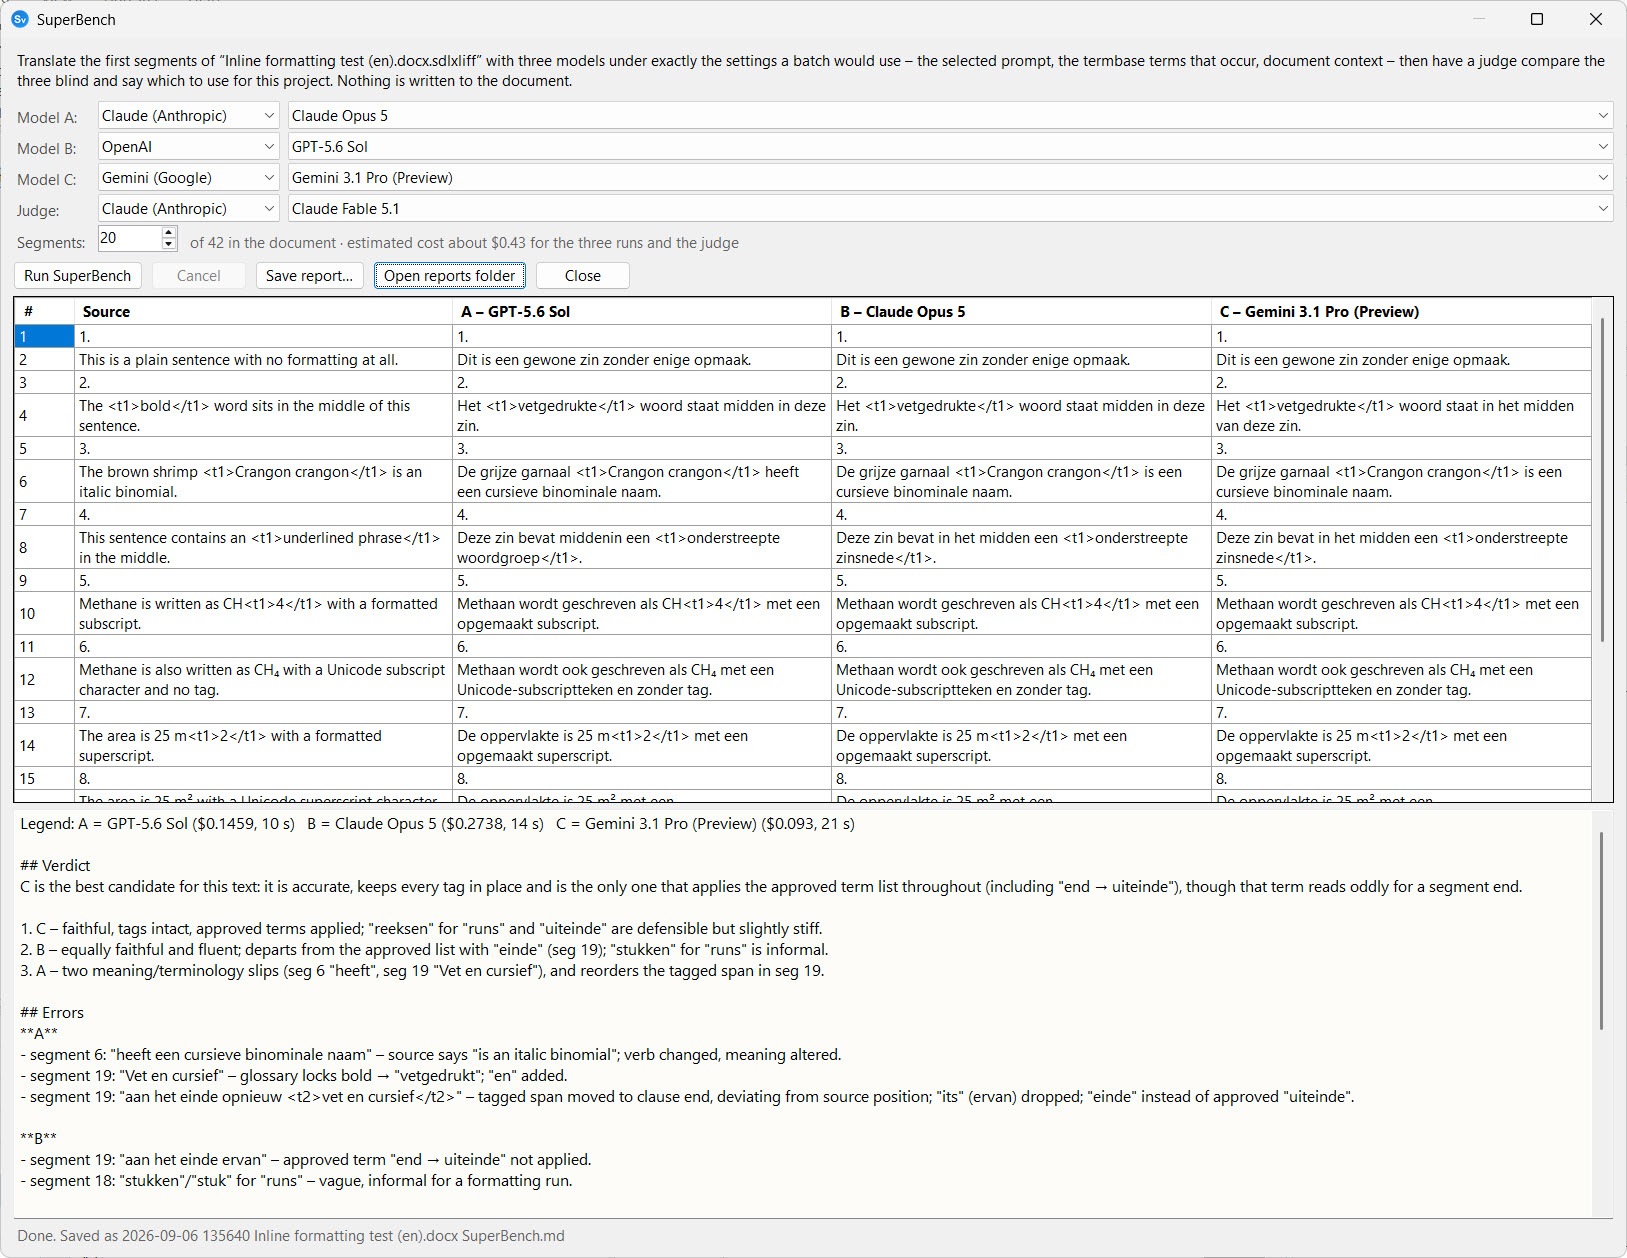Click the Source column header
The width and height of the screenshot is (1627, 1258).
[263, 311]
